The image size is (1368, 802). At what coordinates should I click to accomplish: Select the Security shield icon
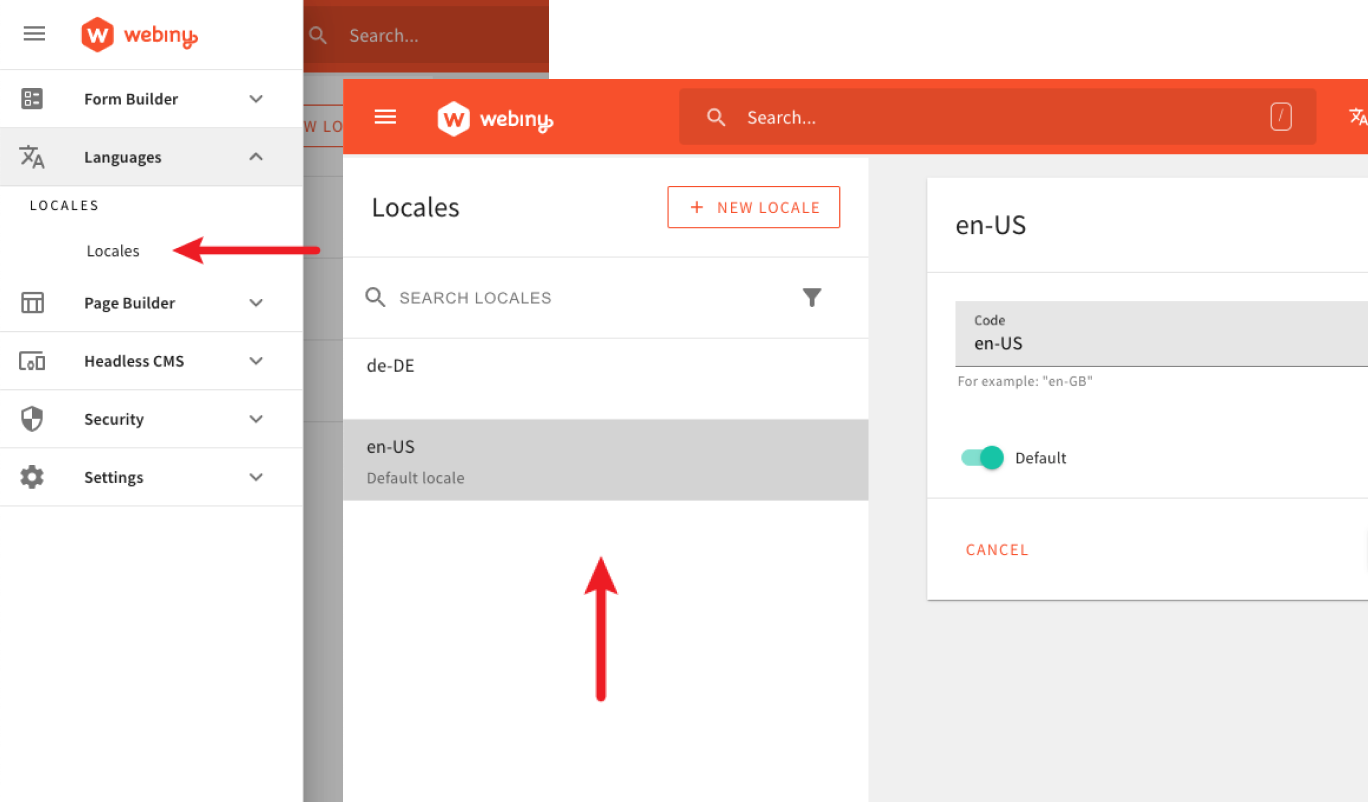(x=33, y=419)
